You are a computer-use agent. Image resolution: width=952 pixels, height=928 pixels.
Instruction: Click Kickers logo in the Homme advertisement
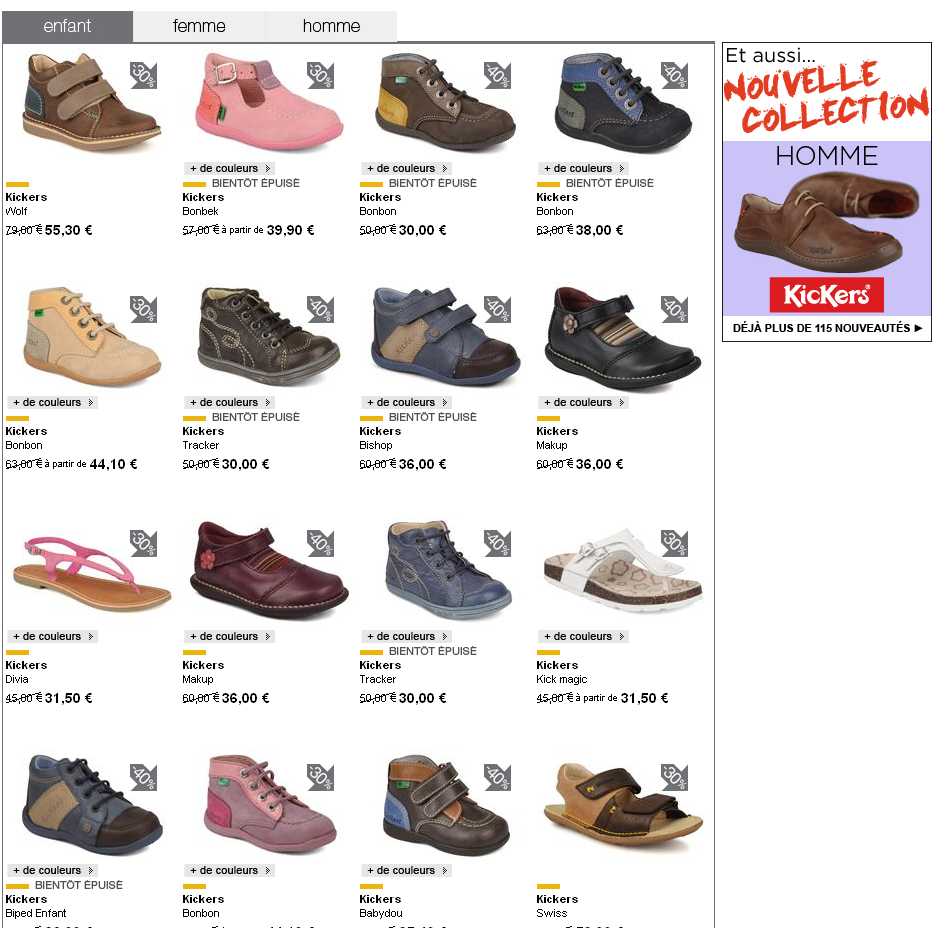[826, 295]
